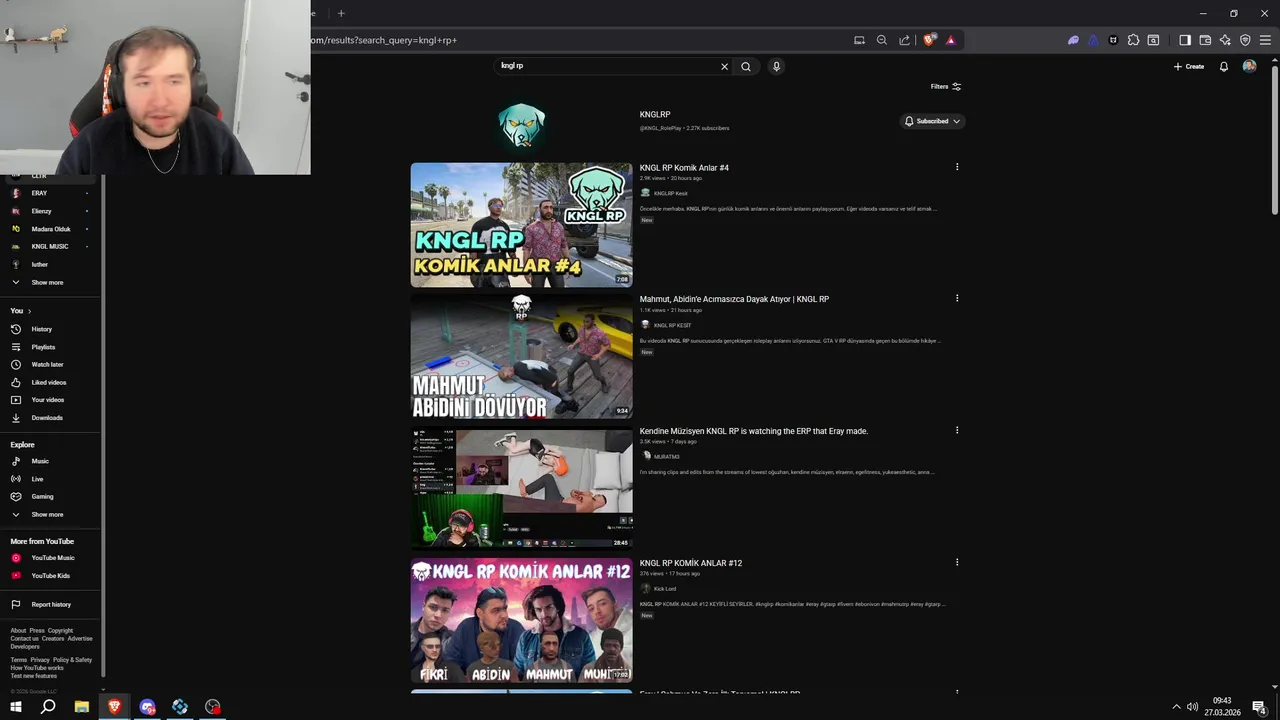Open more options for KNGL RP Komik Anlar #4
Image resolution: width=1280 pixels, height=720 pixels.
click(957, 167)
